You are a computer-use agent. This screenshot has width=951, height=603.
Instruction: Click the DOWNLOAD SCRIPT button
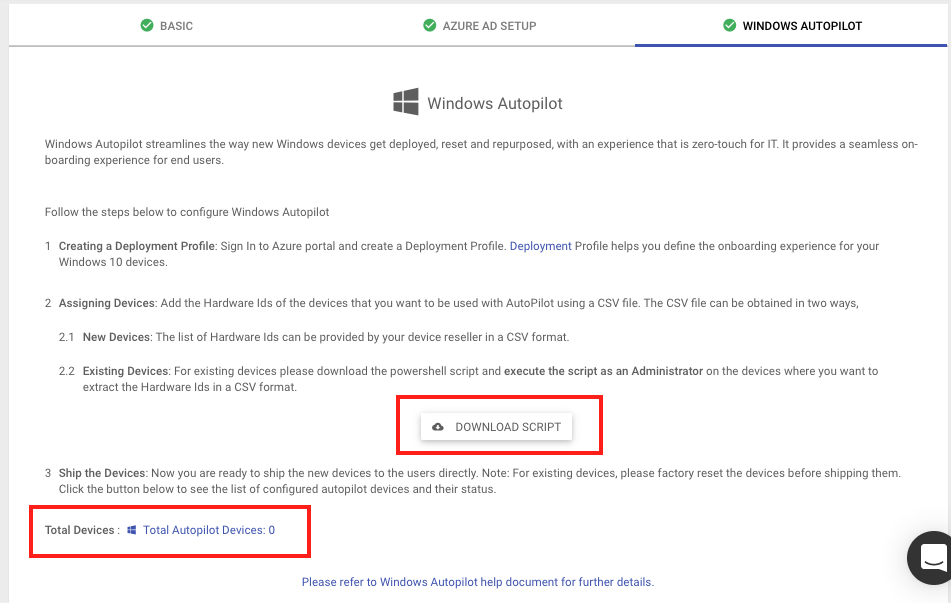point(496,427)
